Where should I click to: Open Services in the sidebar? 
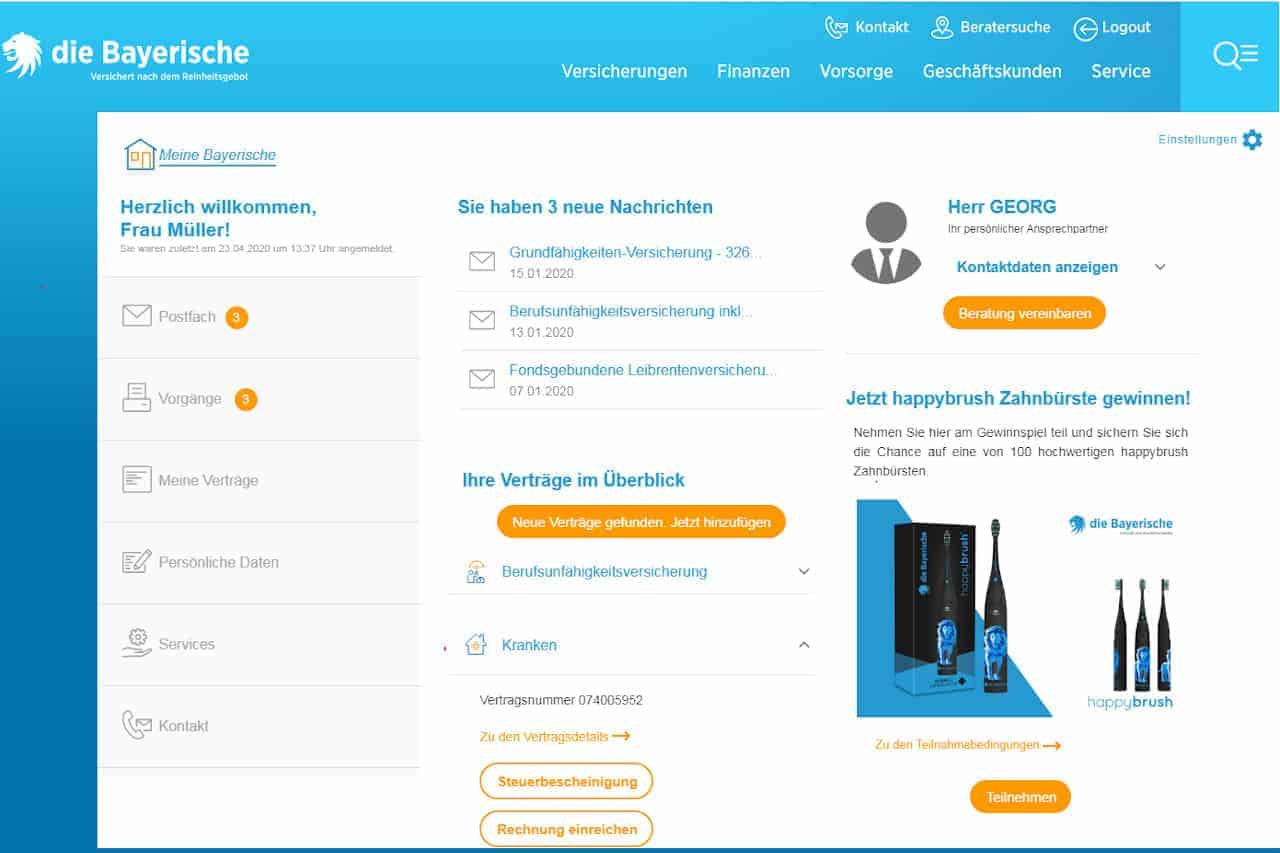[x=259, y=645]
